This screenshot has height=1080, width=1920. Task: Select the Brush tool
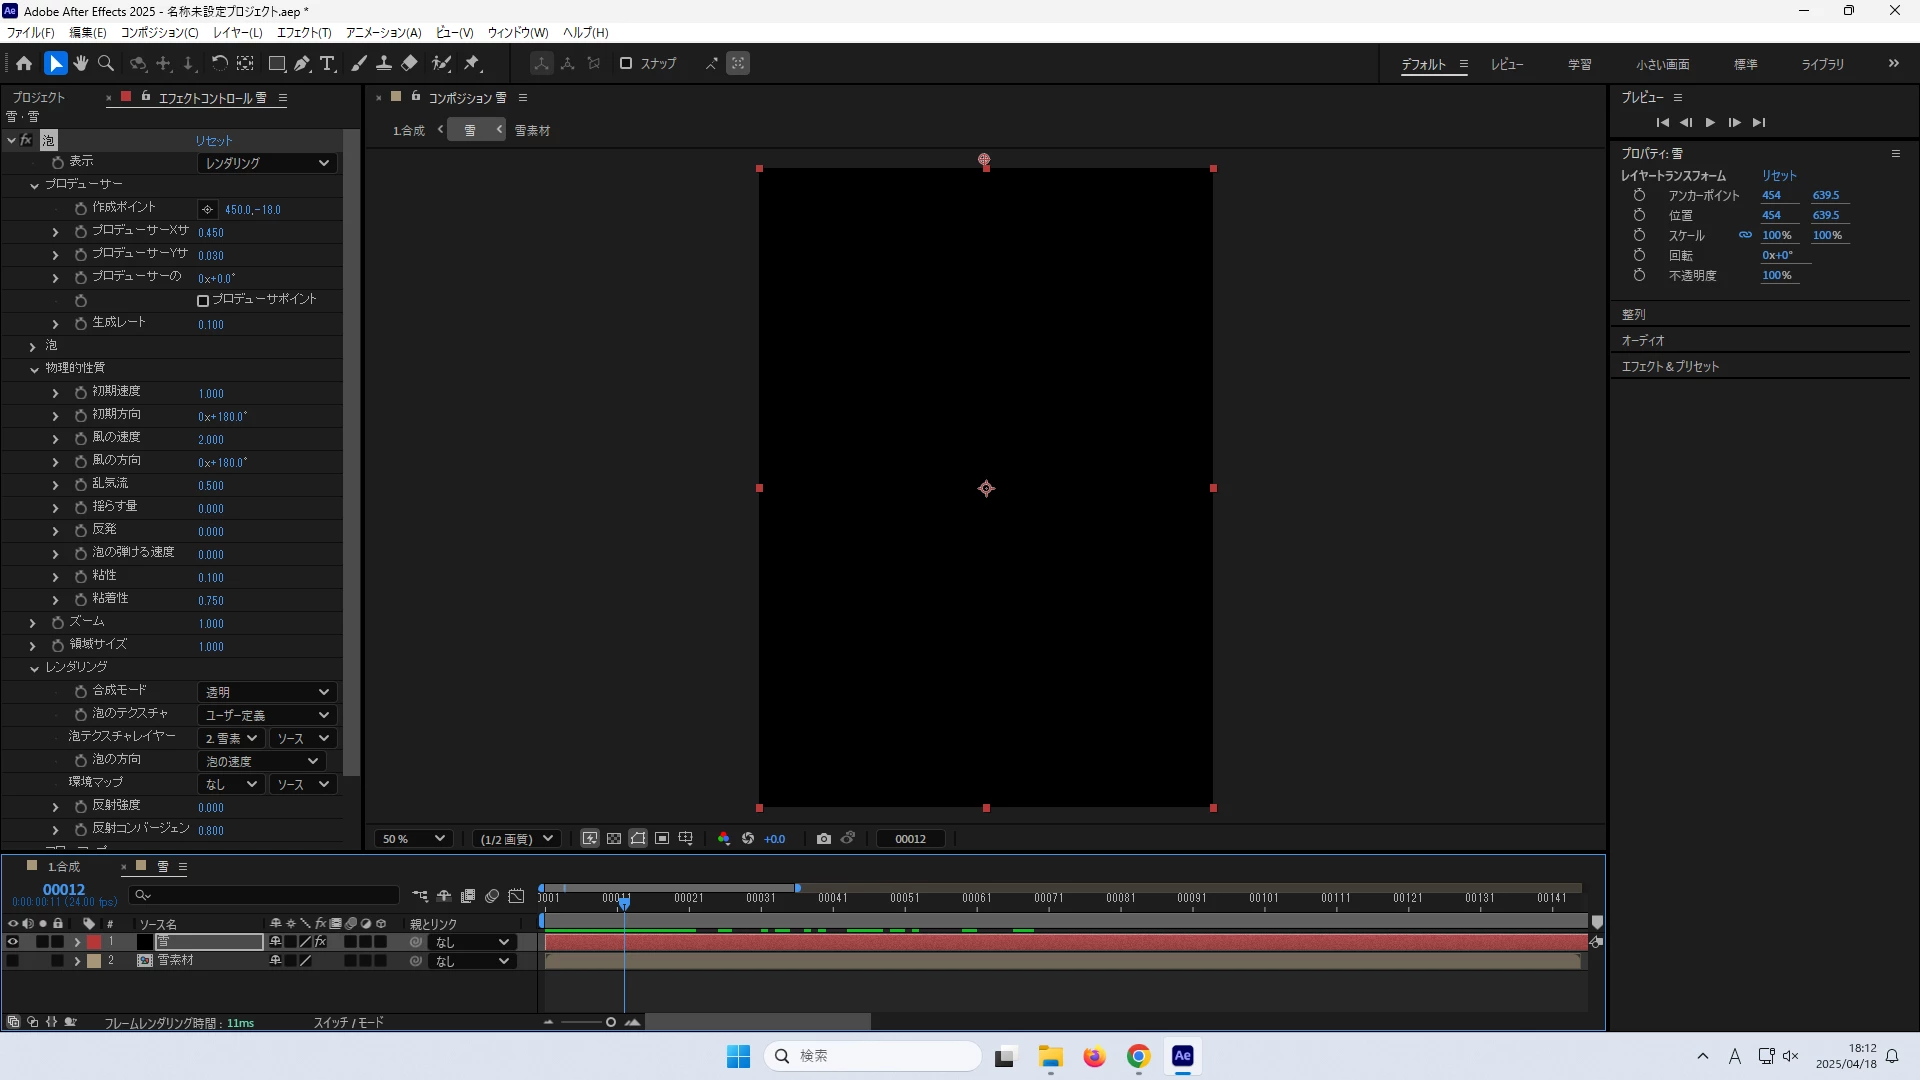point(358,63)
